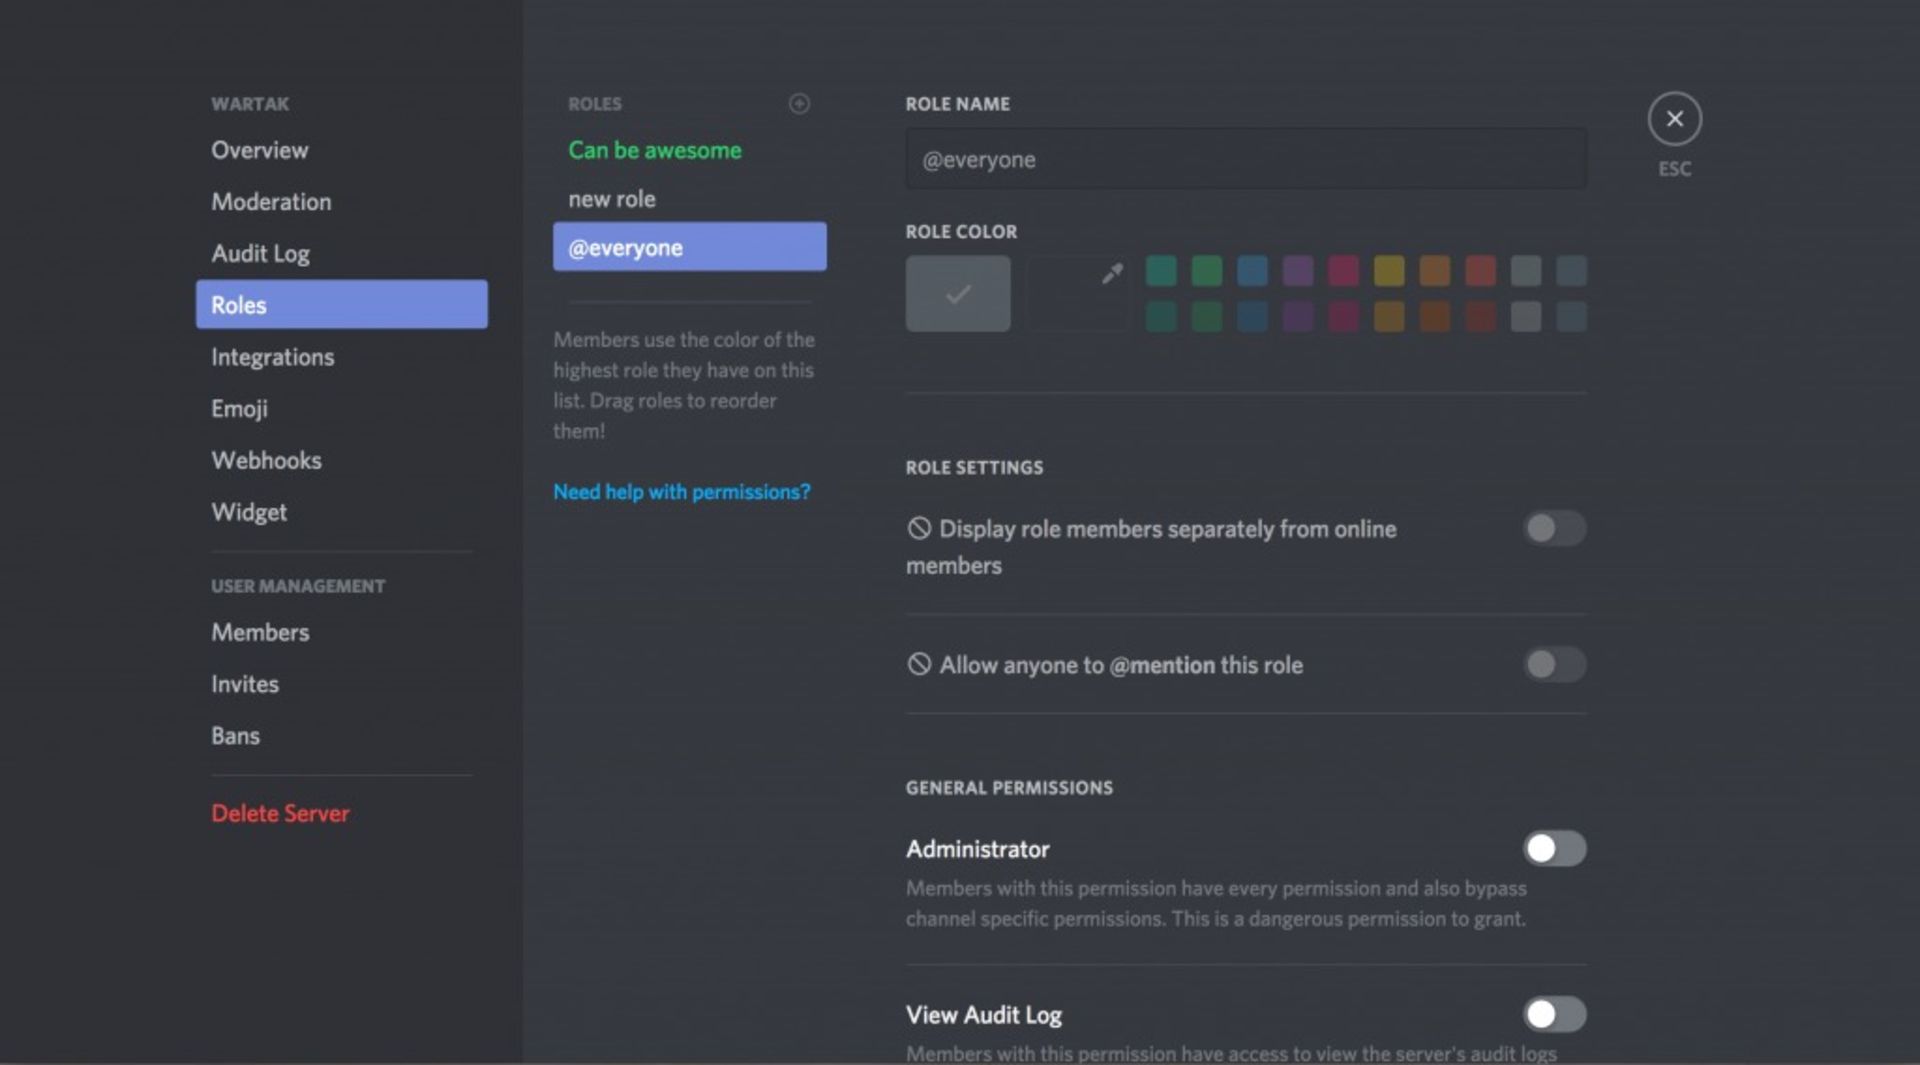
Task: Toggle display role members separately switch
Action: (x=1554, y=528)
